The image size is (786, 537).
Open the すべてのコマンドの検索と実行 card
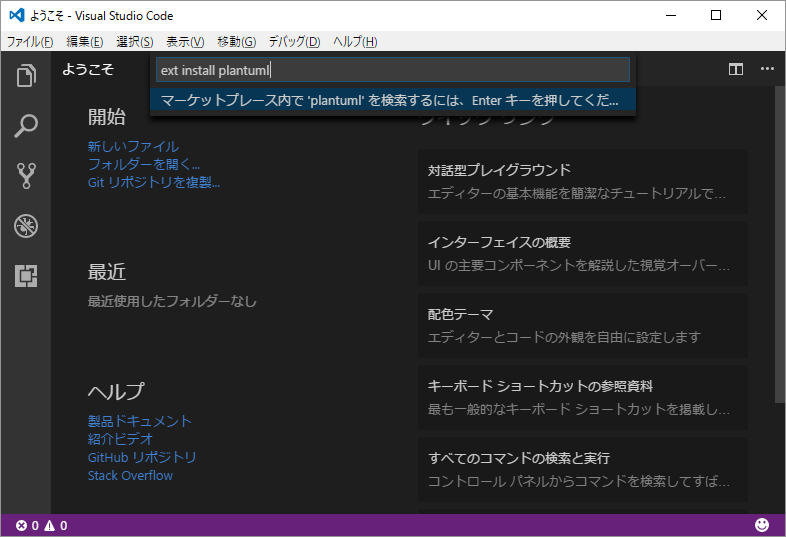coord(582,469)
